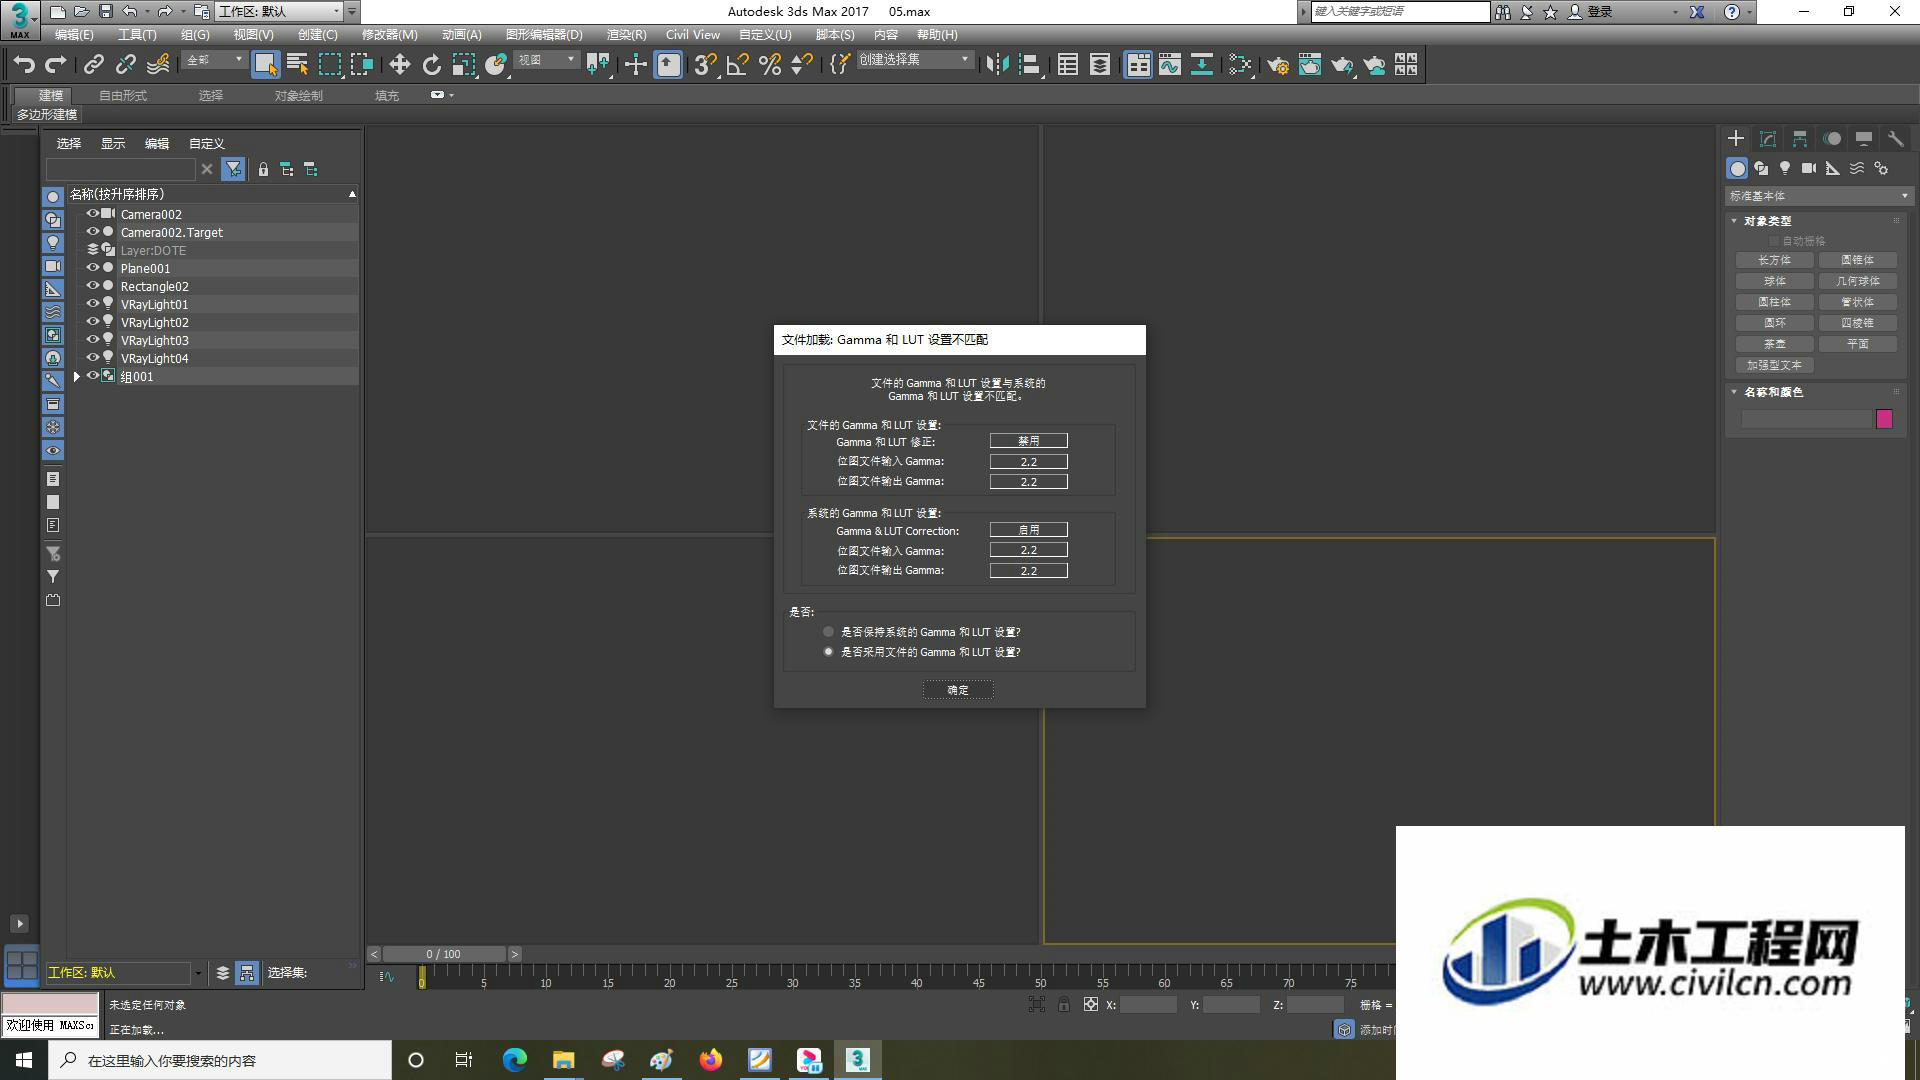
Task: Open the Rendered Frame Window icon
Action: point(1310,65)
